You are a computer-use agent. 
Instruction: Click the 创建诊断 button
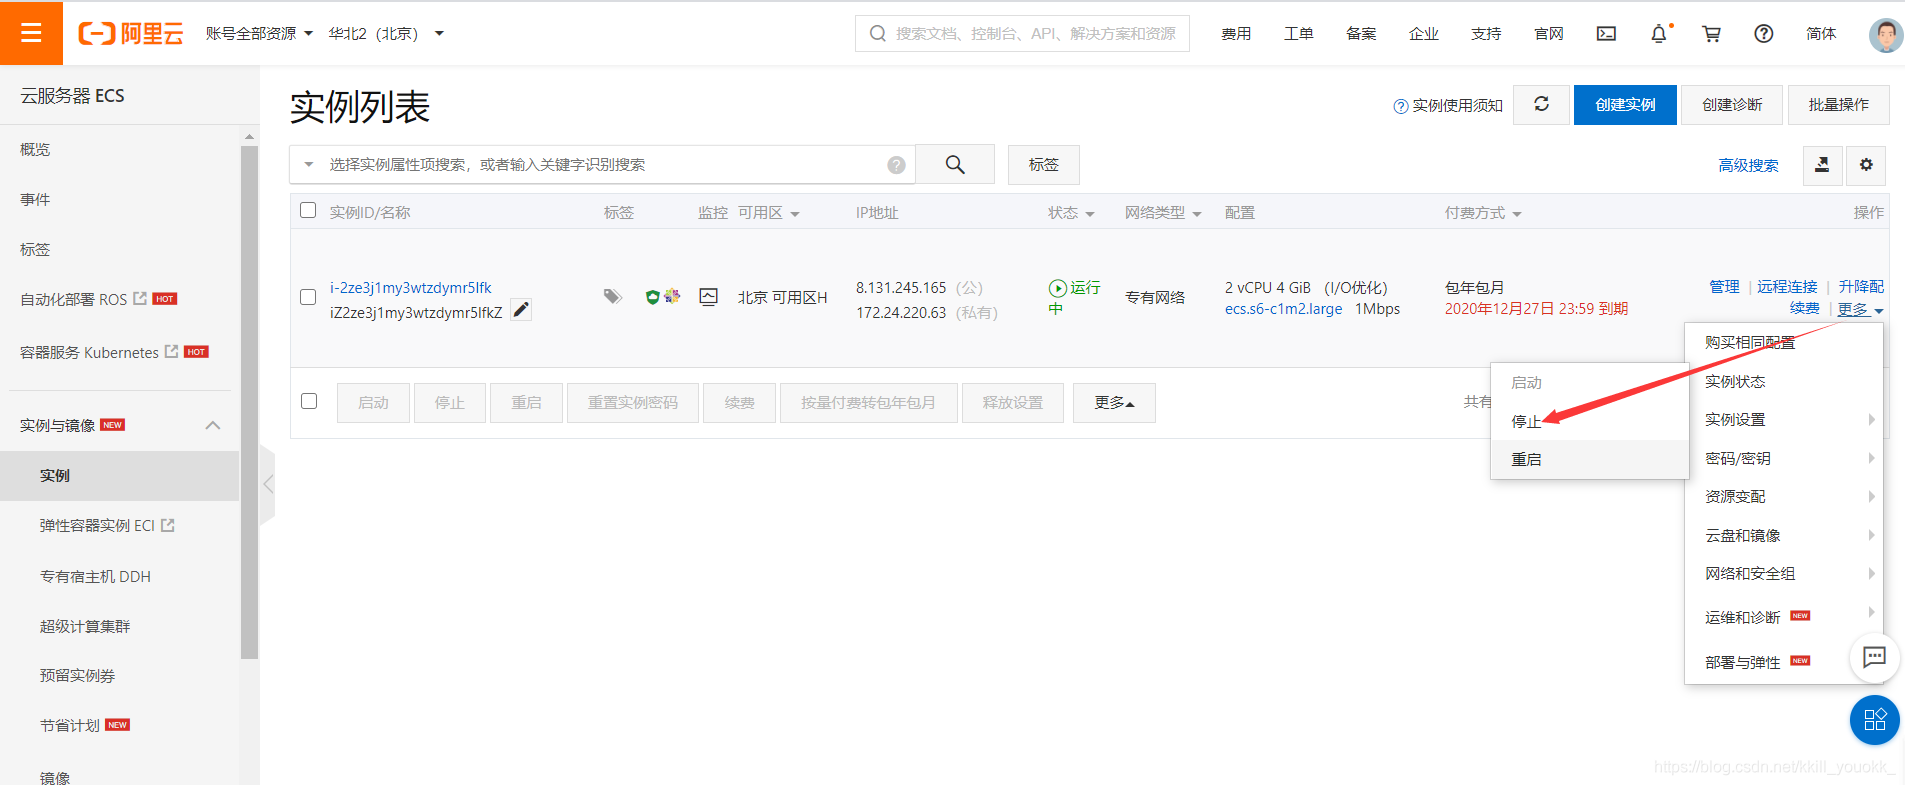(x=1732, y=105)
